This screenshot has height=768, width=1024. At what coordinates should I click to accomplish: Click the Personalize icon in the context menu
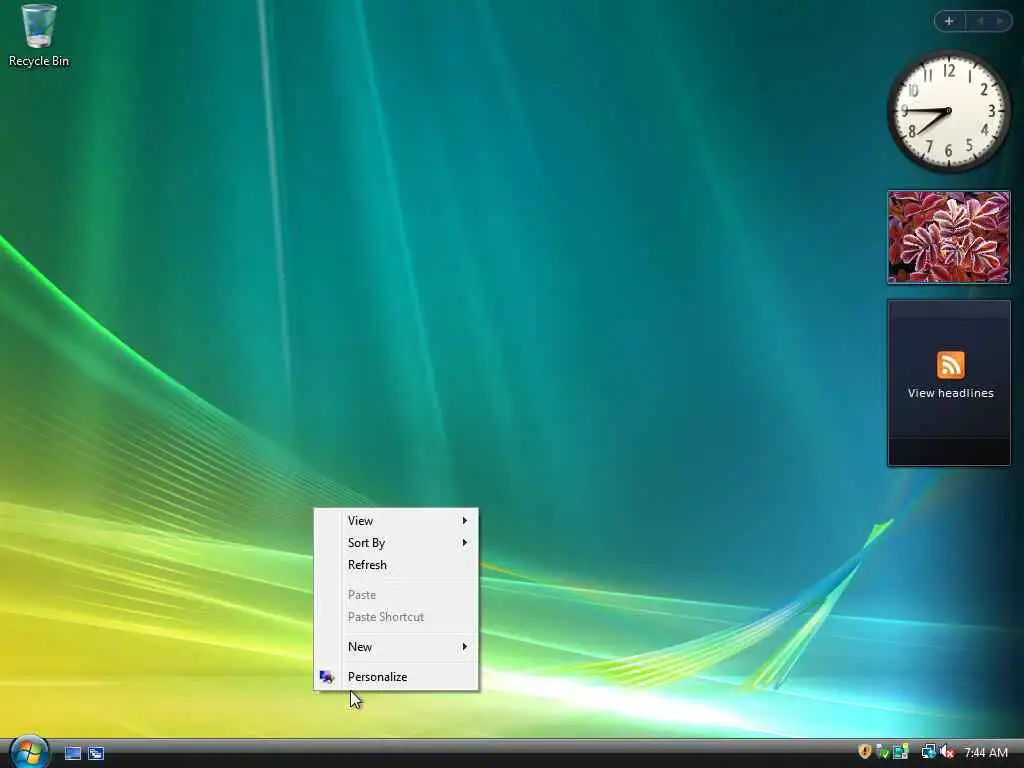tap(327, 677)
